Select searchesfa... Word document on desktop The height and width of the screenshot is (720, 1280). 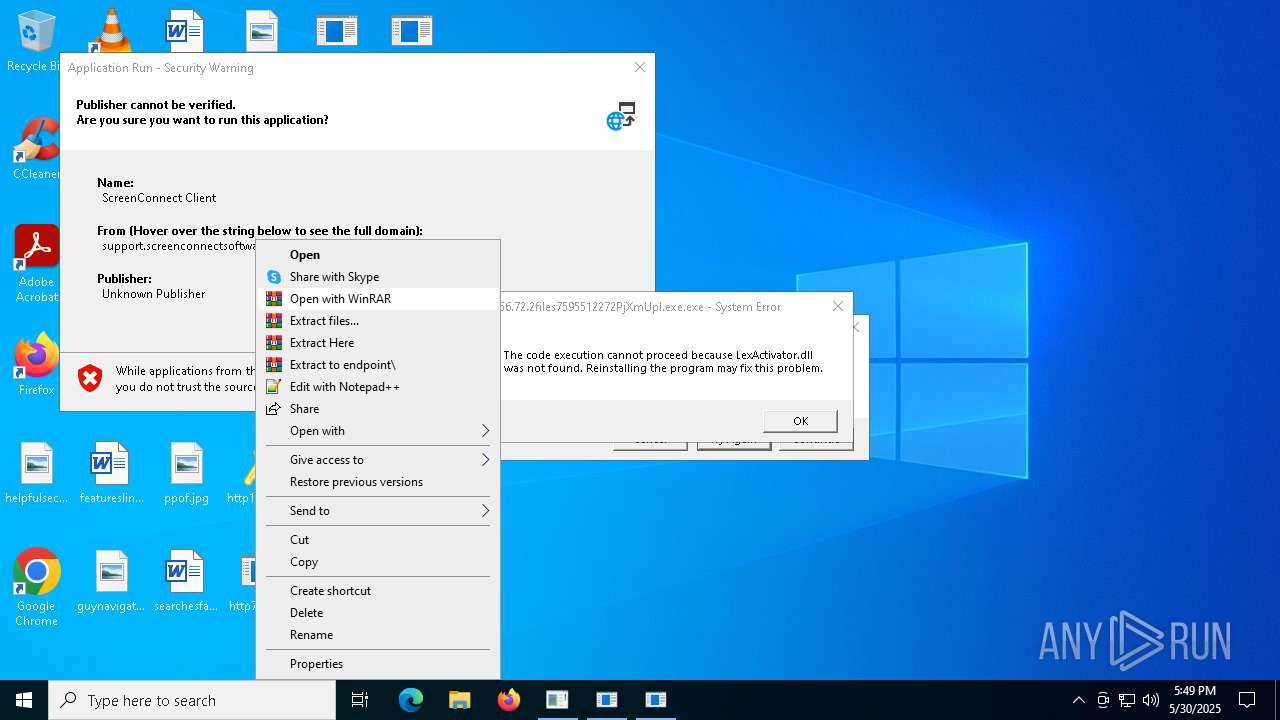(186, 582)
